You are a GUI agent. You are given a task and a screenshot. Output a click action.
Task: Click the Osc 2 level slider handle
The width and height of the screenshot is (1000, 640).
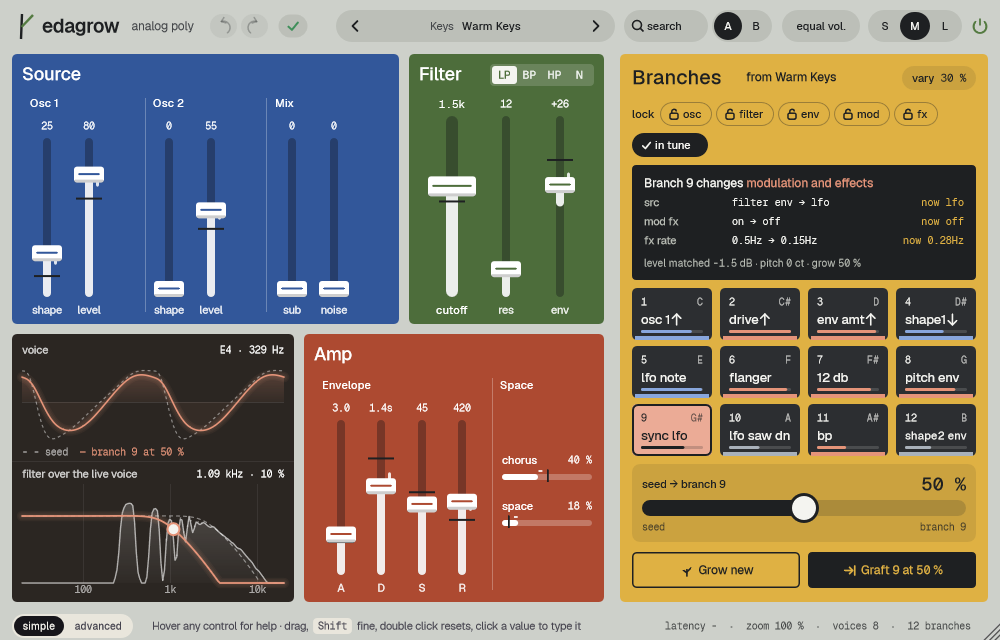pos(210,210)
